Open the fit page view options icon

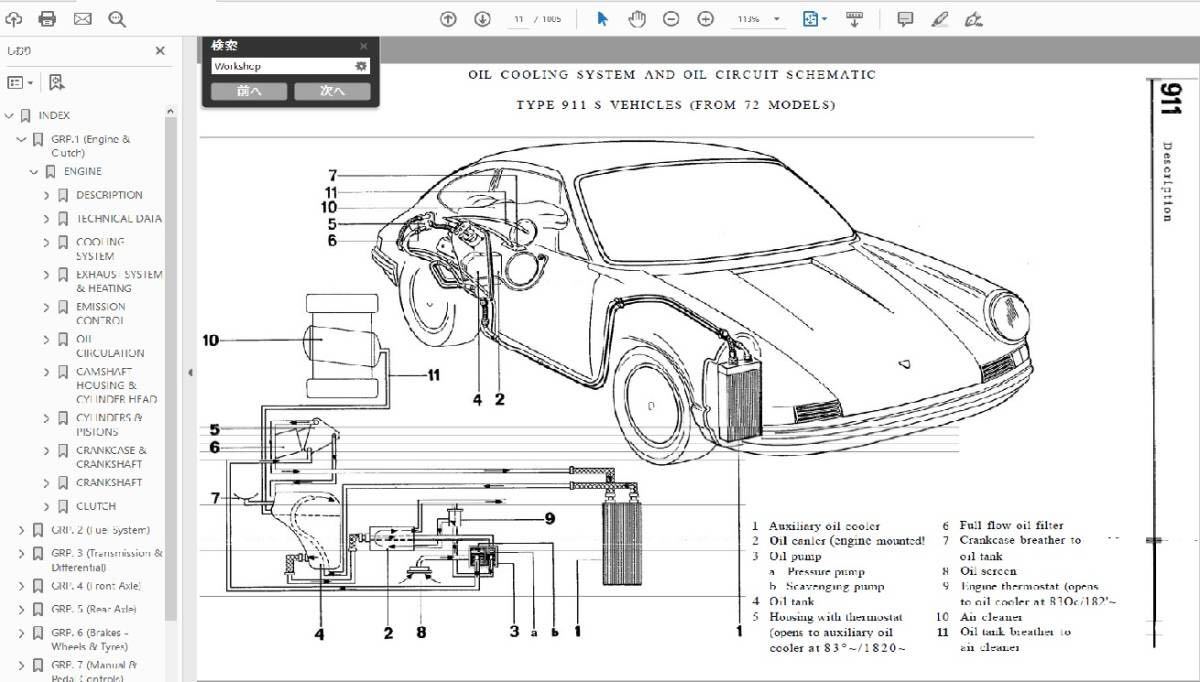(x=814, y=19)
